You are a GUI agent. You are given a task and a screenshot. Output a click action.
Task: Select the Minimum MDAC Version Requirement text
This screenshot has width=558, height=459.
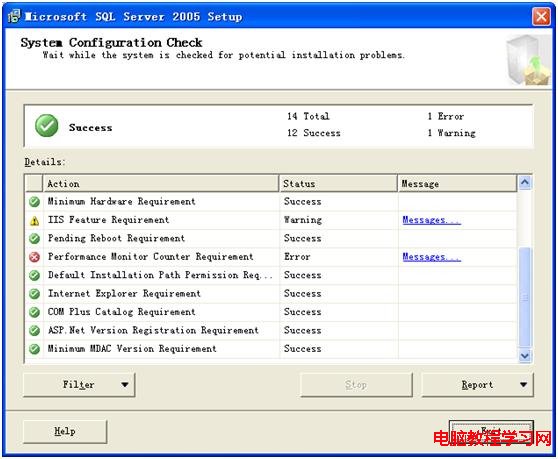(x=132, y=349)
